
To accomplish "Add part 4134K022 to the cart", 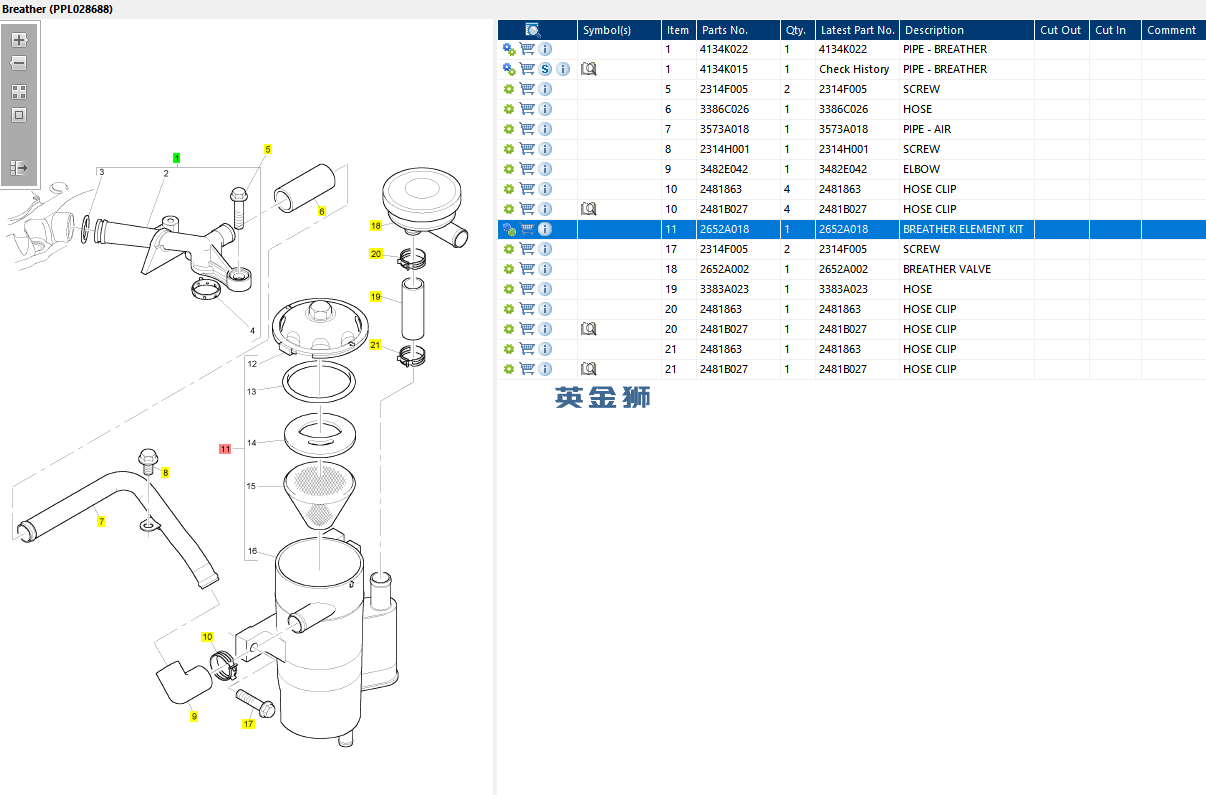I will tap(527, 49).
